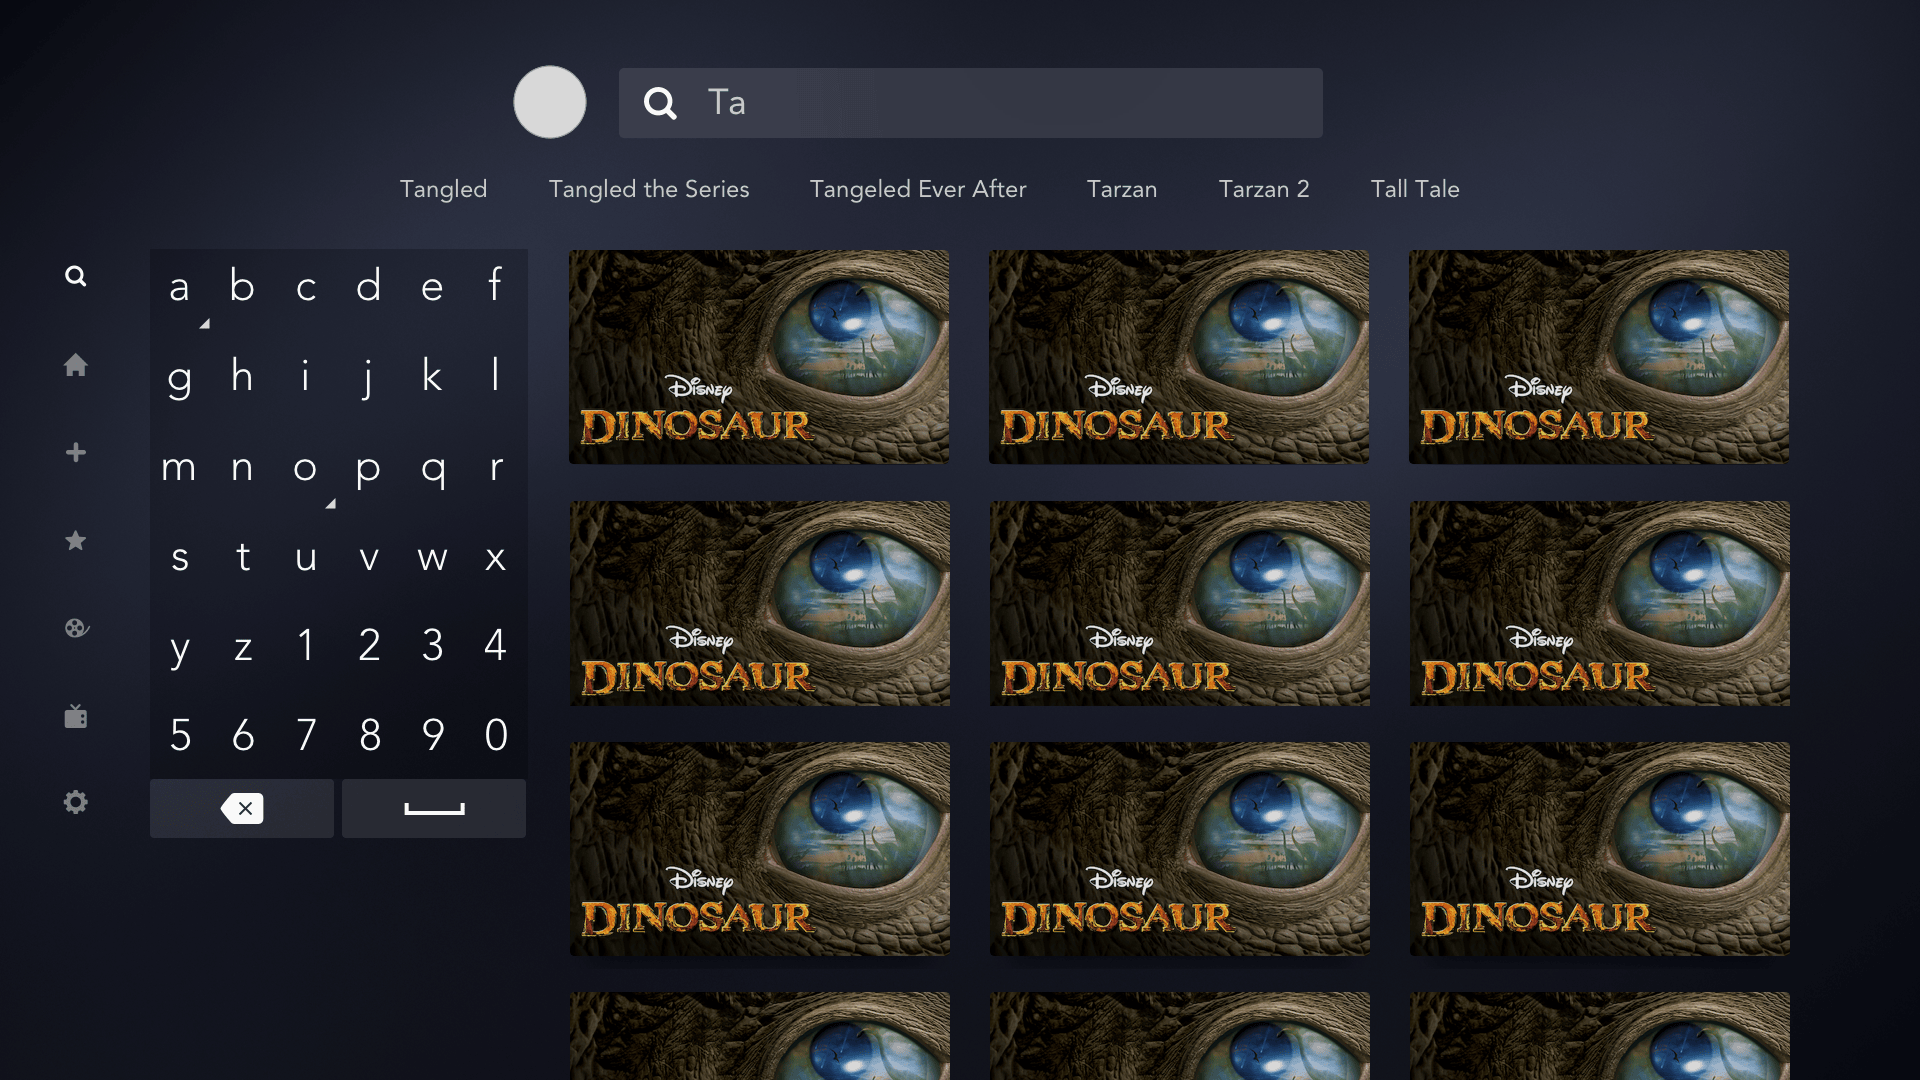Open middle Dinosaur tile in second row

(x=1180, y=603)
